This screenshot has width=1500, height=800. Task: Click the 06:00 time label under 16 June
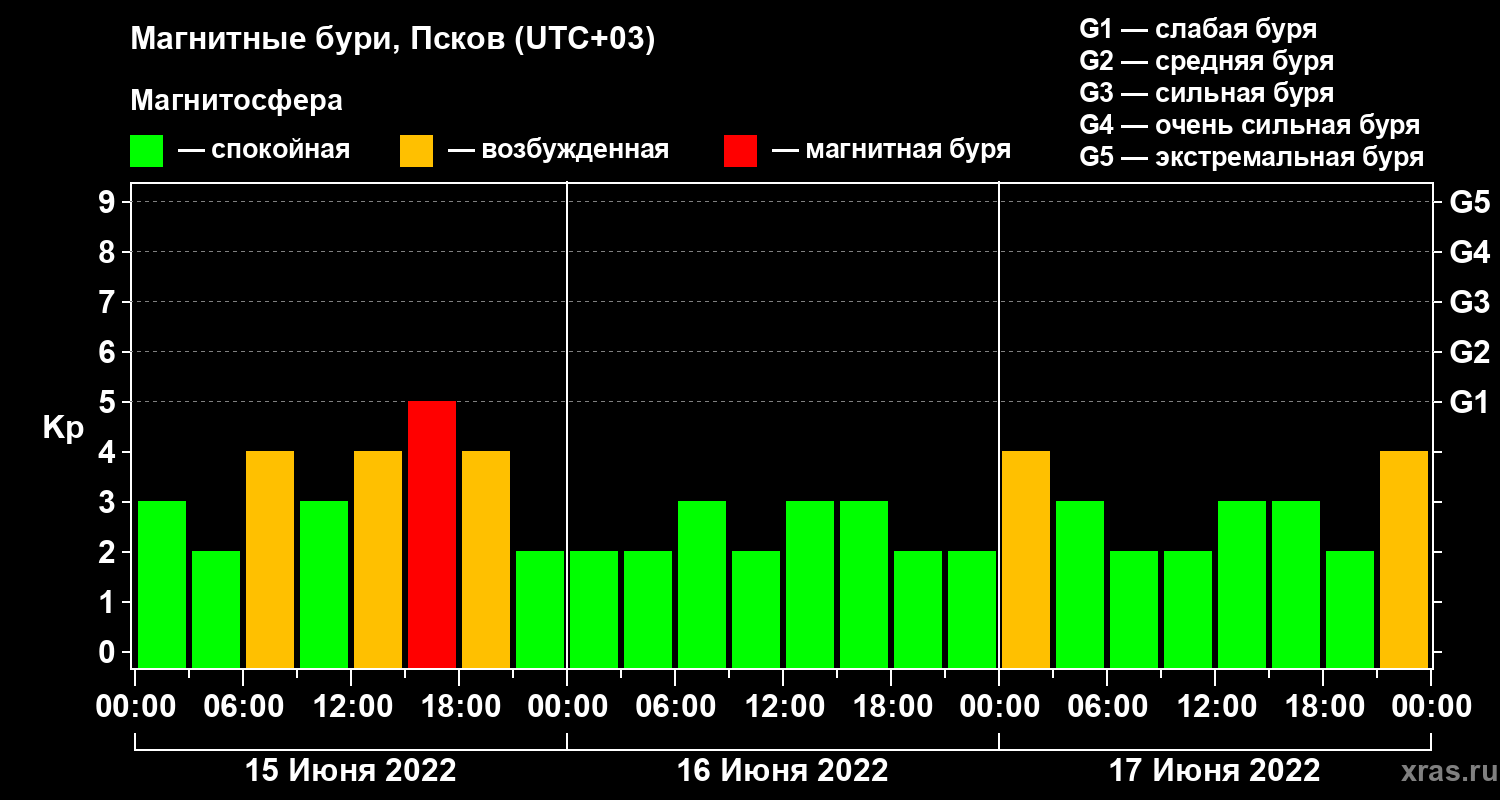[675, 706]
